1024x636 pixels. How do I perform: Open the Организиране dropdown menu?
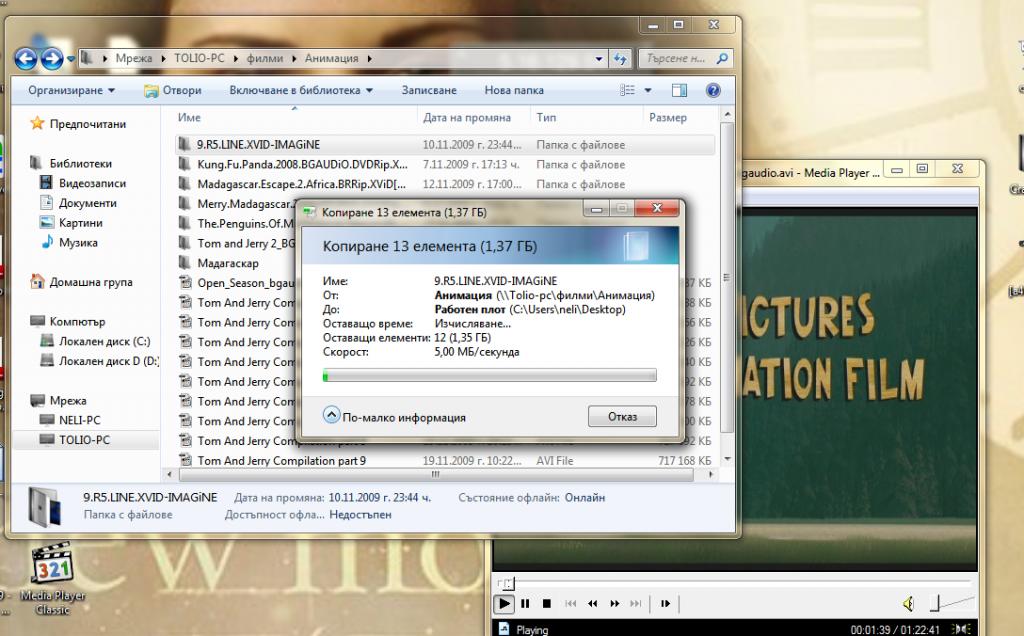click(x=71, y=90)
